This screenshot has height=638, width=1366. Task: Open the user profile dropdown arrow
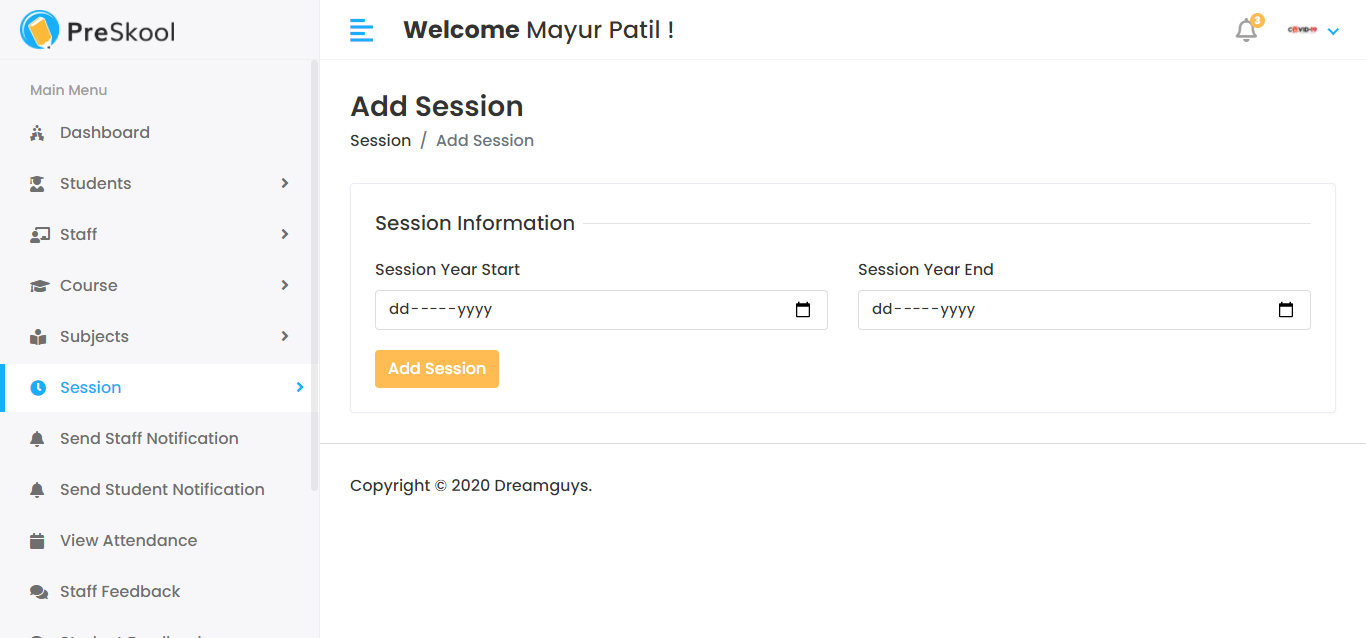click(x=1334, y=31)
